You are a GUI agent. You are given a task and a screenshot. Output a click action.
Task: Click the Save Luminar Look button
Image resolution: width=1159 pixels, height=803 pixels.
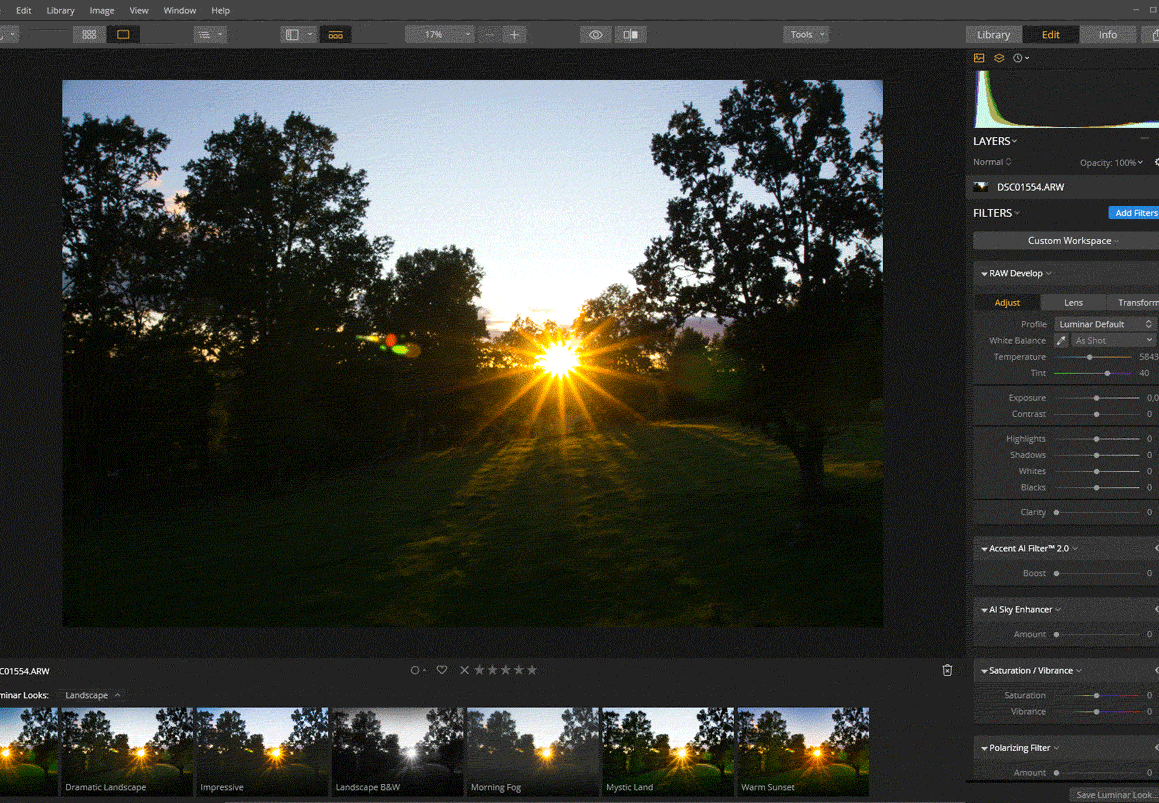pos(1114,795)
